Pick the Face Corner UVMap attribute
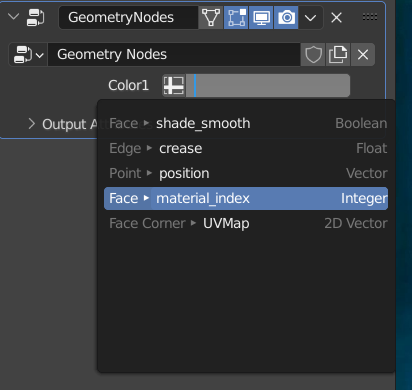Screen dimensions: 412x390 pos(246,224)
